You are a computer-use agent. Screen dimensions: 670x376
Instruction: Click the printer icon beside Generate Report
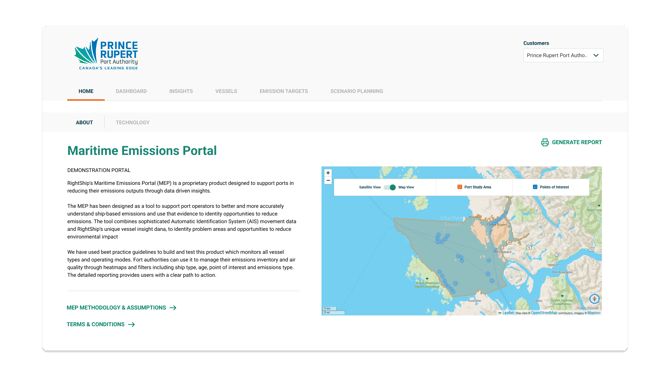[x=544, y=142]
